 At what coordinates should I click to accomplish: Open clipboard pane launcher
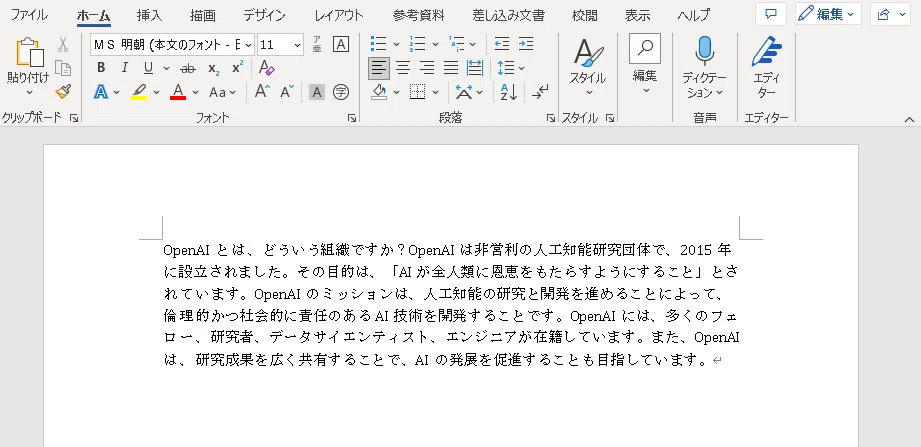click(73, 118)
